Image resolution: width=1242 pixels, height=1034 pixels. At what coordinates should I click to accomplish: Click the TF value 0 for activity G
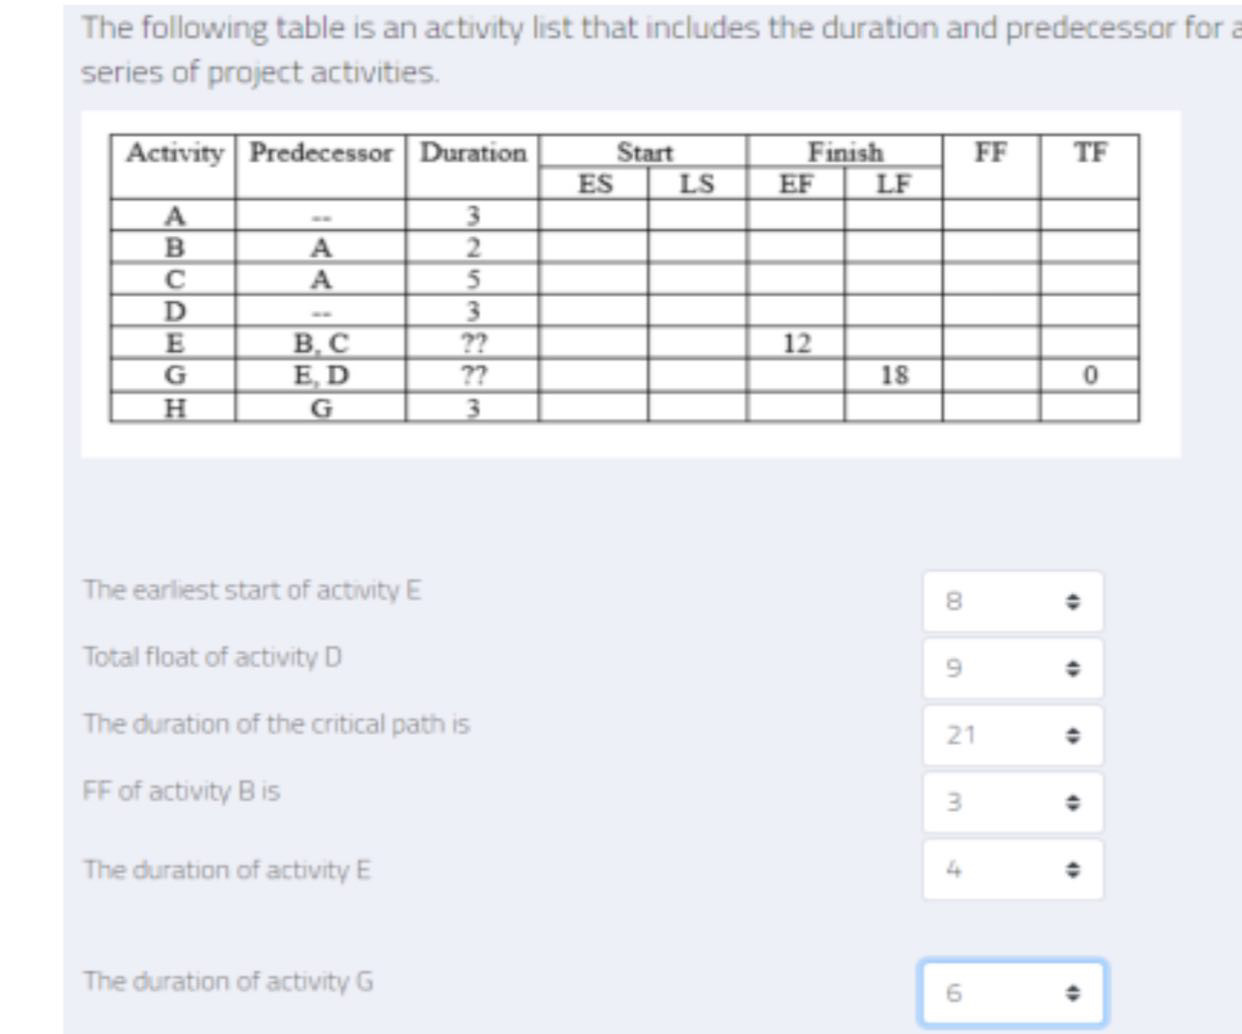pyautogui.click(x=1091, y=373)
